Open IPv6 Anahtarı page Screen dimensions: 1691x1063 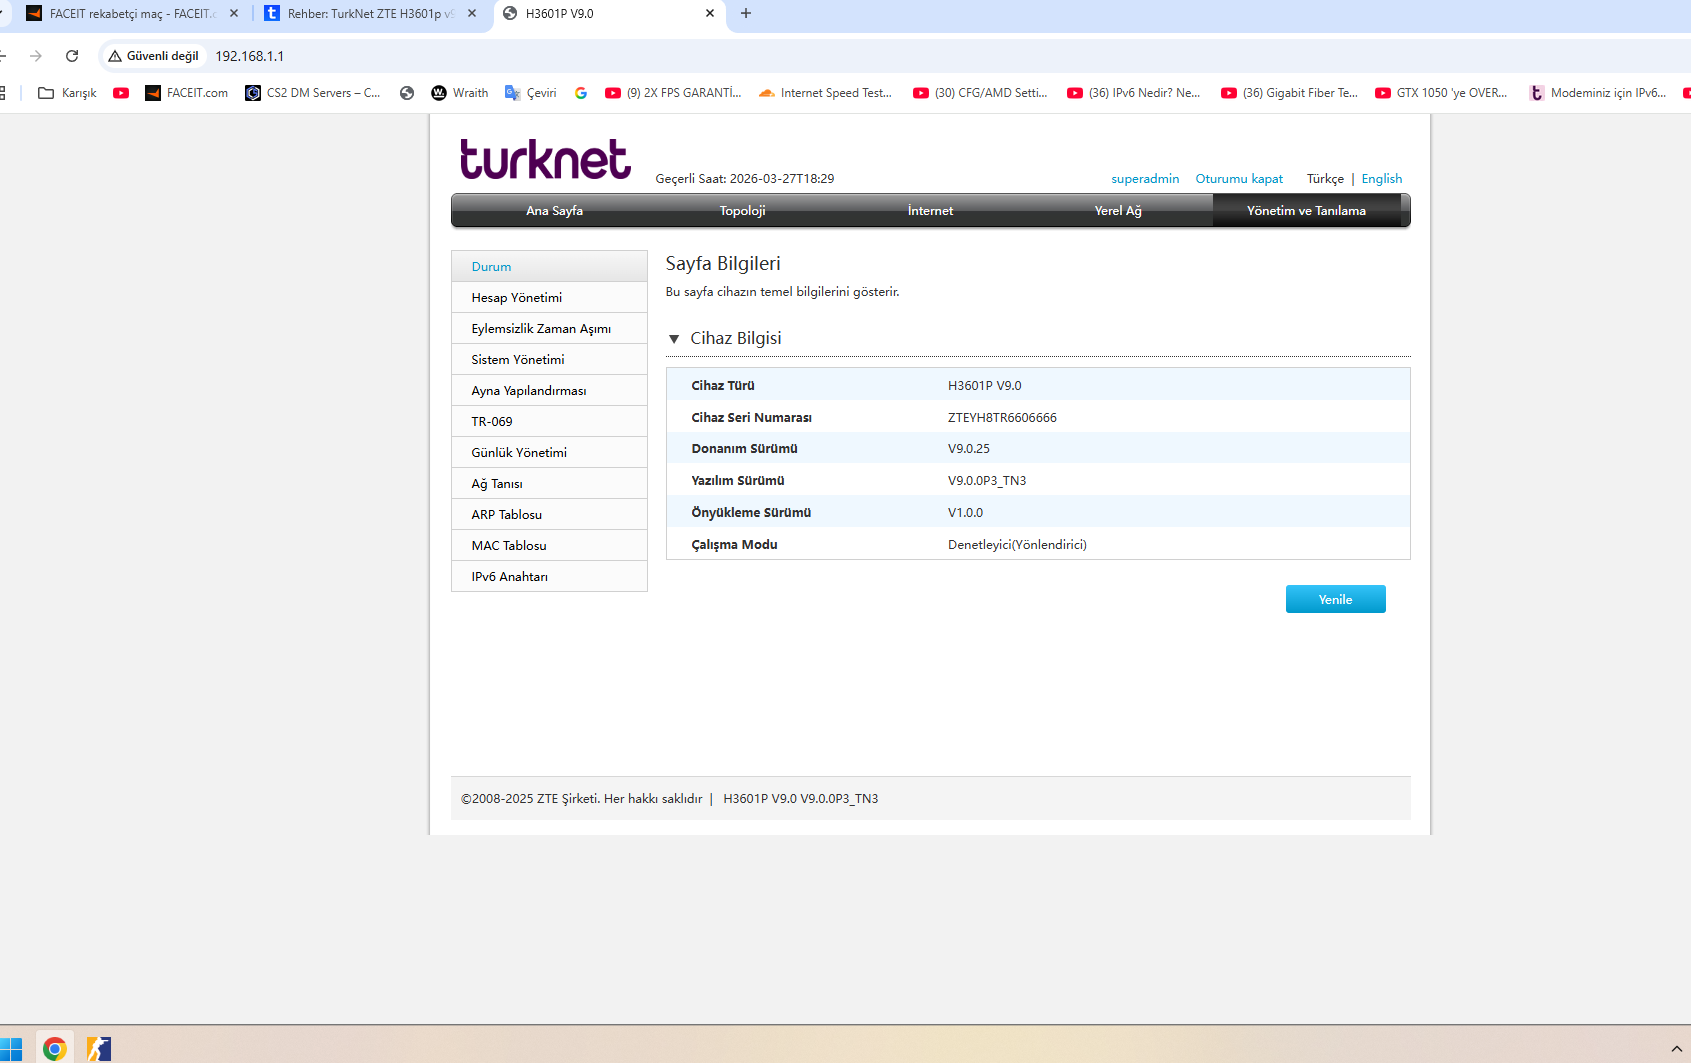[x=549, y=577]
